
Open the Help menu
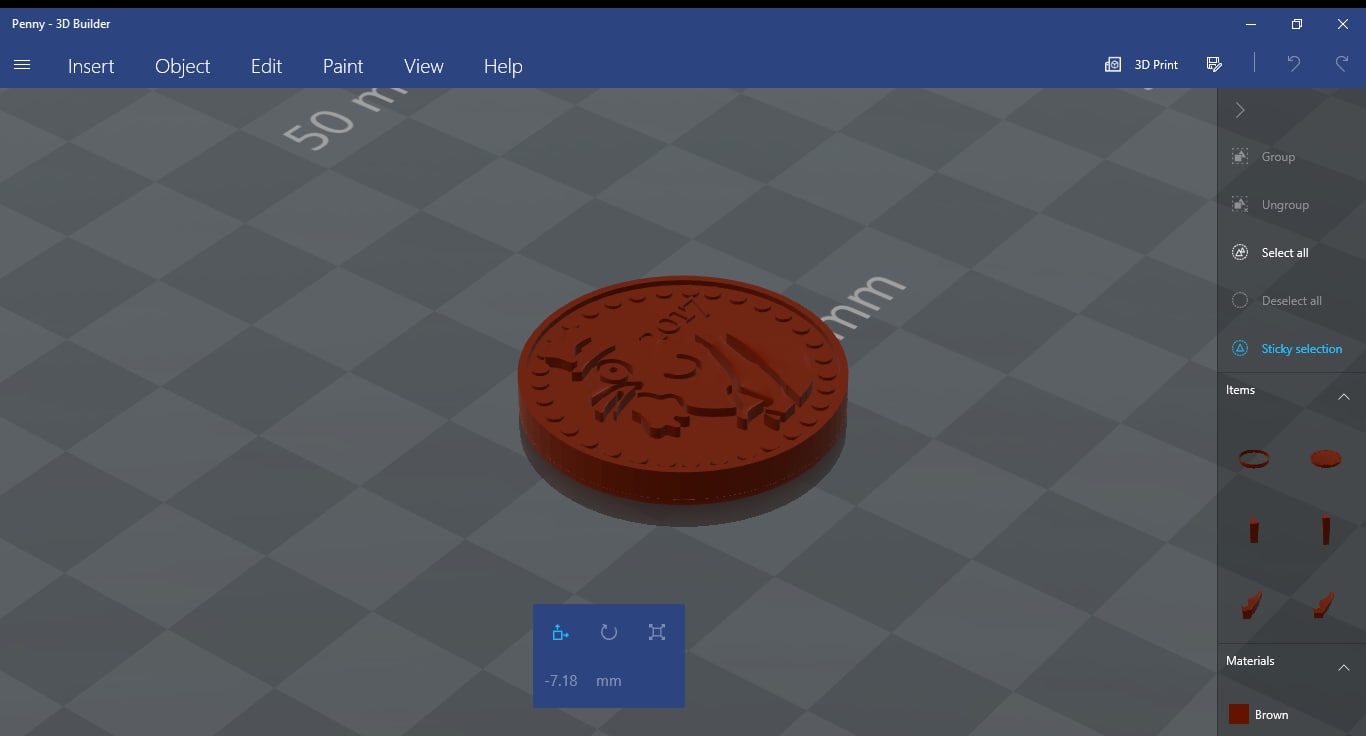coord(503,66)
